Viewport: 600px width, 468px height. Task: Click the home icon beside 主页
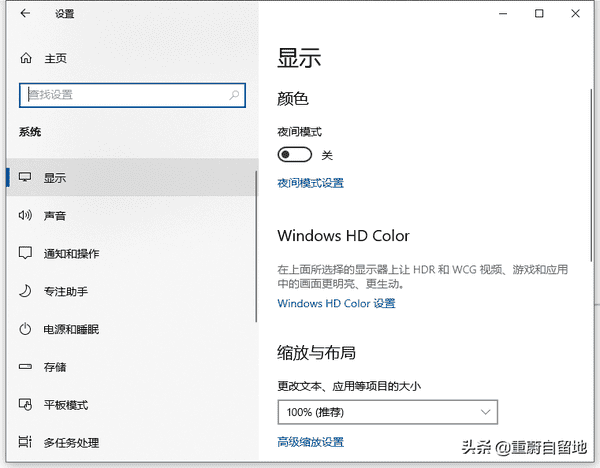[26, 58]
